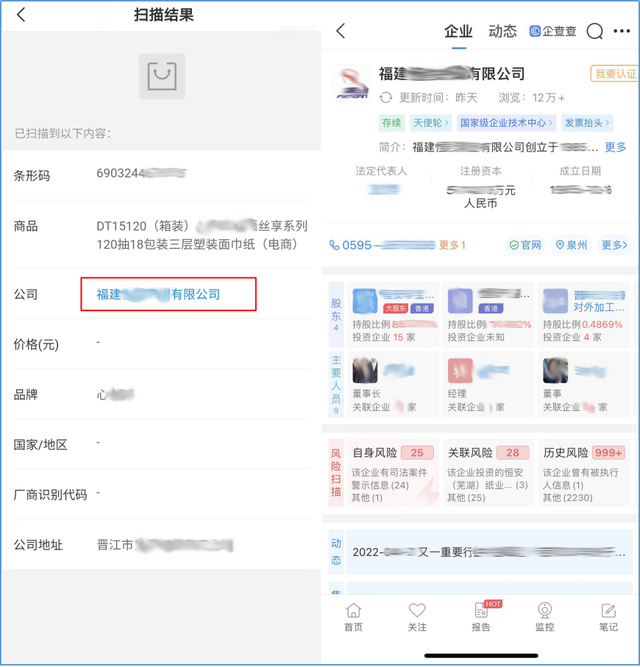Expand the 天使轮 funding tag
640x667 pixels.
[431, 123]
